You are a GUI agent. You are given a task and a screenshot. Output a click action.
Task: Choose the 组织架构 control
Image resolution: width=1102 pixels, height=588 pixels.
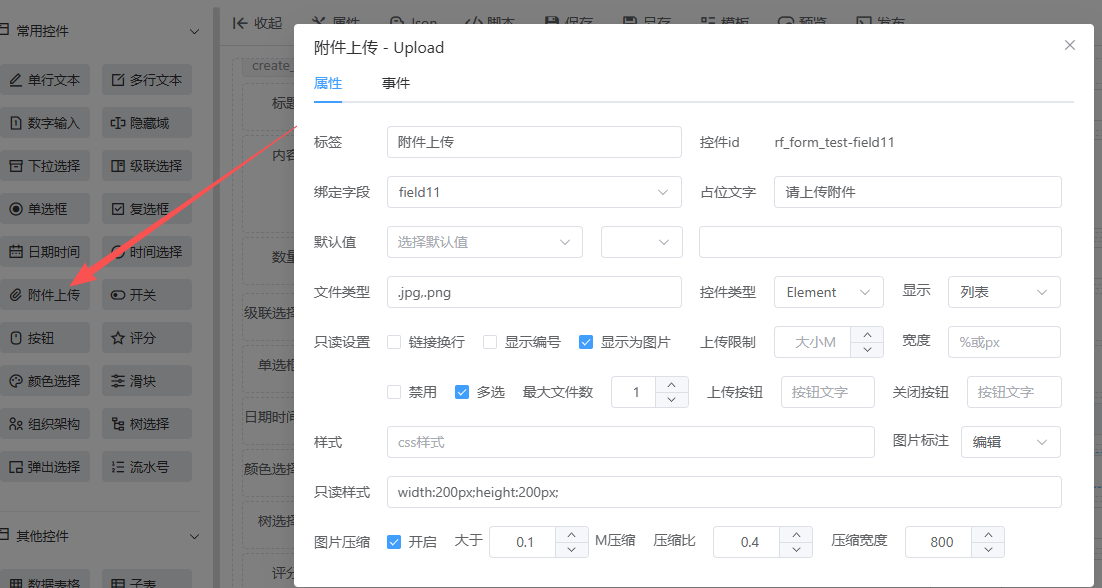pyautogui.click(x=45, y=424)
